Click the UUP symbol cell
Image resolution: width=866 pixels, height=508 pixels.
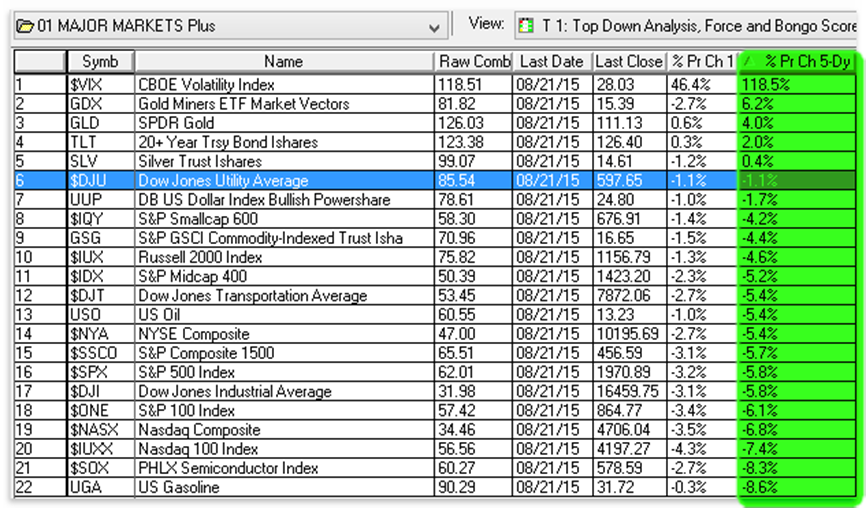[x=101, y=199]
